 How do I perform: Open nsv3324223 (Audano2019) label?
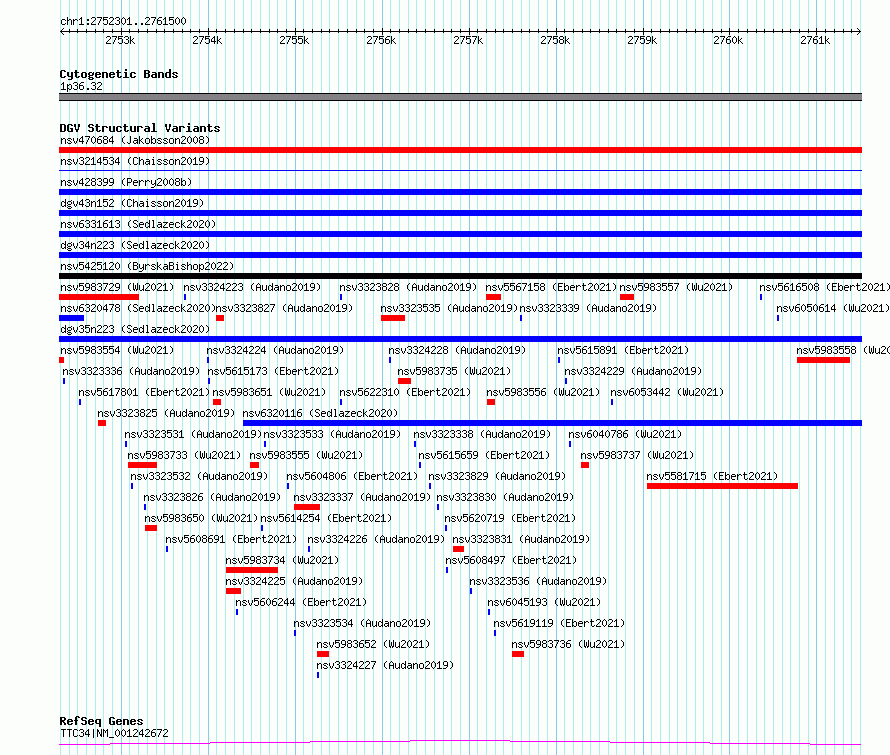[252, 287]
